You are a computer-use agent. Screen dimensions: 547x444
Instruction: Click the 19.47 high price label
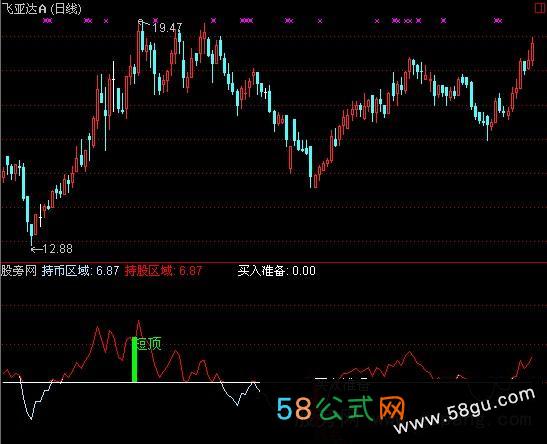coord(167,28)
